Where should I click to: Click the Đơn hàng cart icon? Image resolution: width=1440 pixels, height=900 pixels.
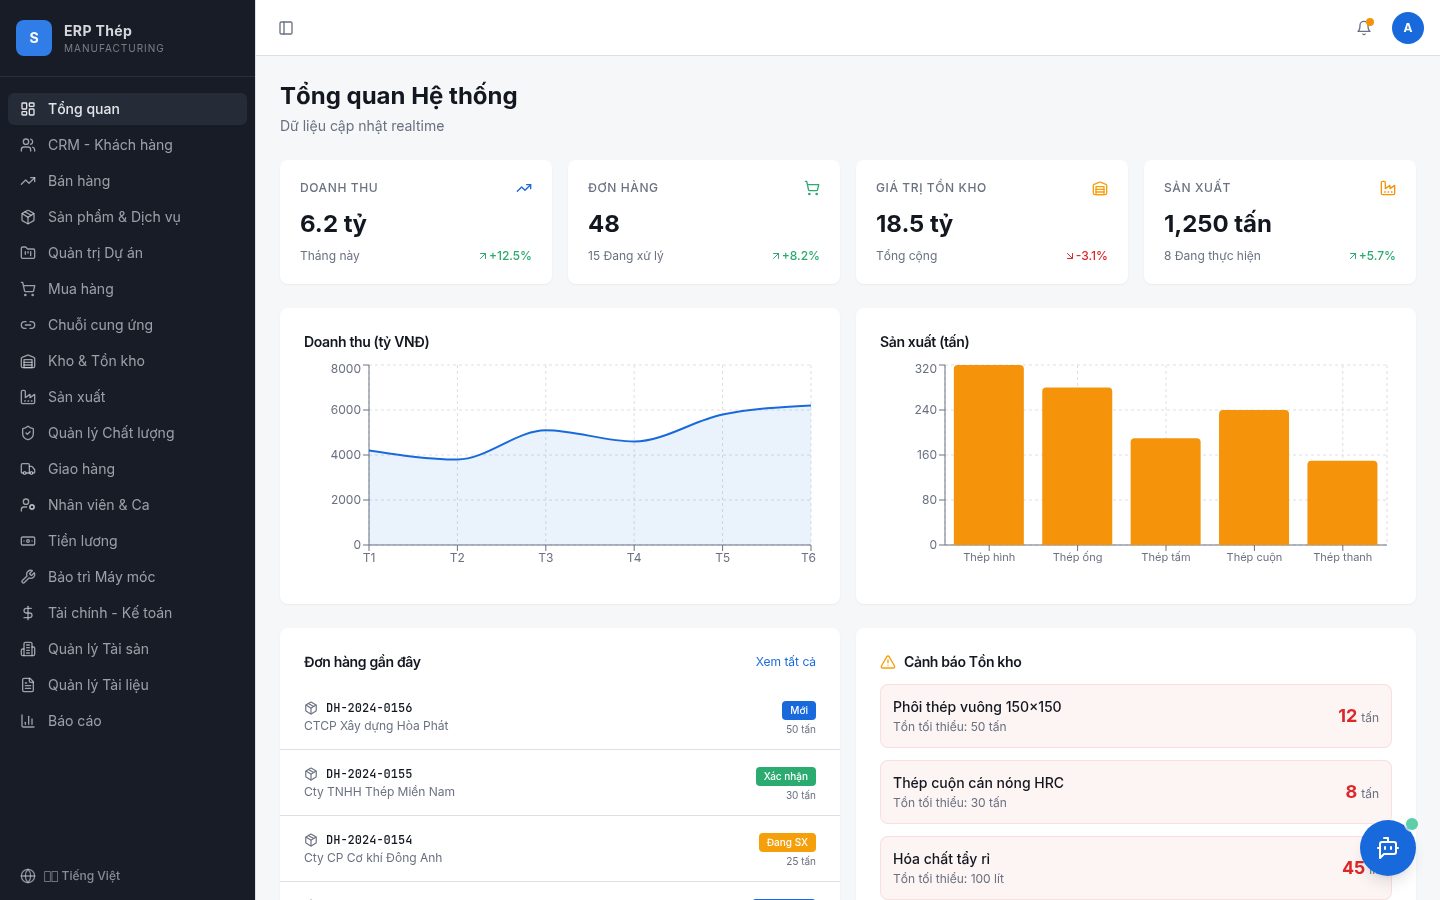812,188
